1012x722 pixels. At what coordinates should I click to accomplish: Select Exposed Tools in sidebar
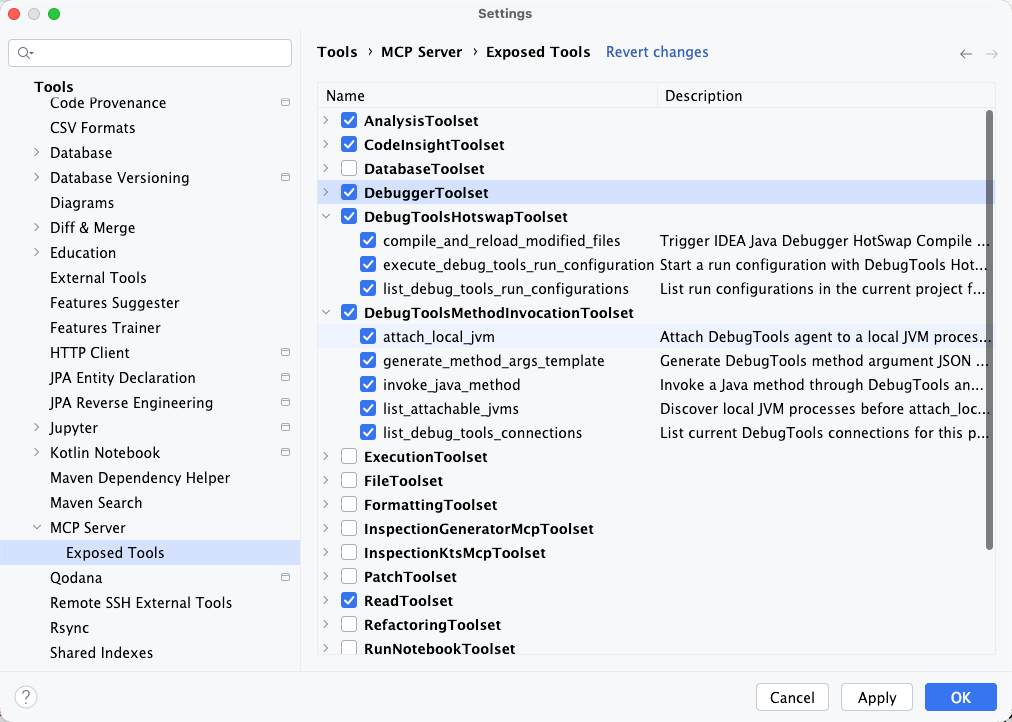point(150,553)
